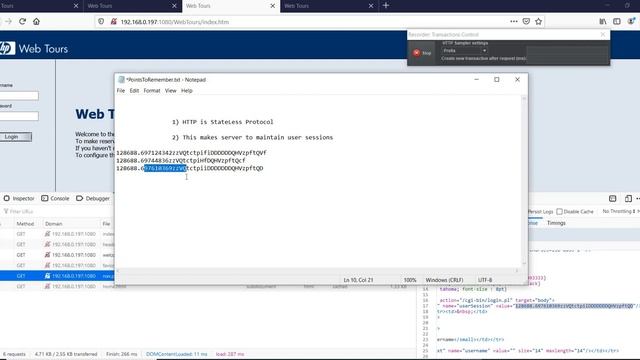This screenshot has width=640, height=360.
Task: Click 'DOMContentLoaded' timing in Network status bar
Action: point(176,354)
